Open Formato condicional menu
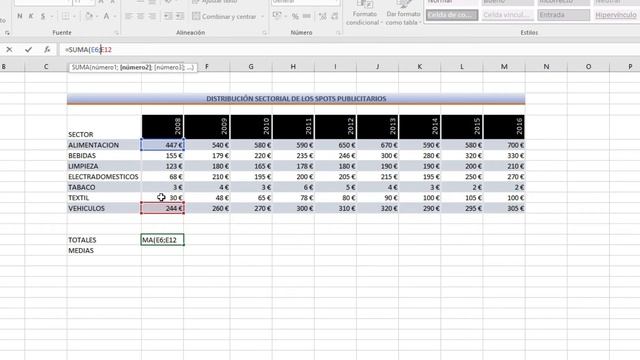 click(364, 13)
